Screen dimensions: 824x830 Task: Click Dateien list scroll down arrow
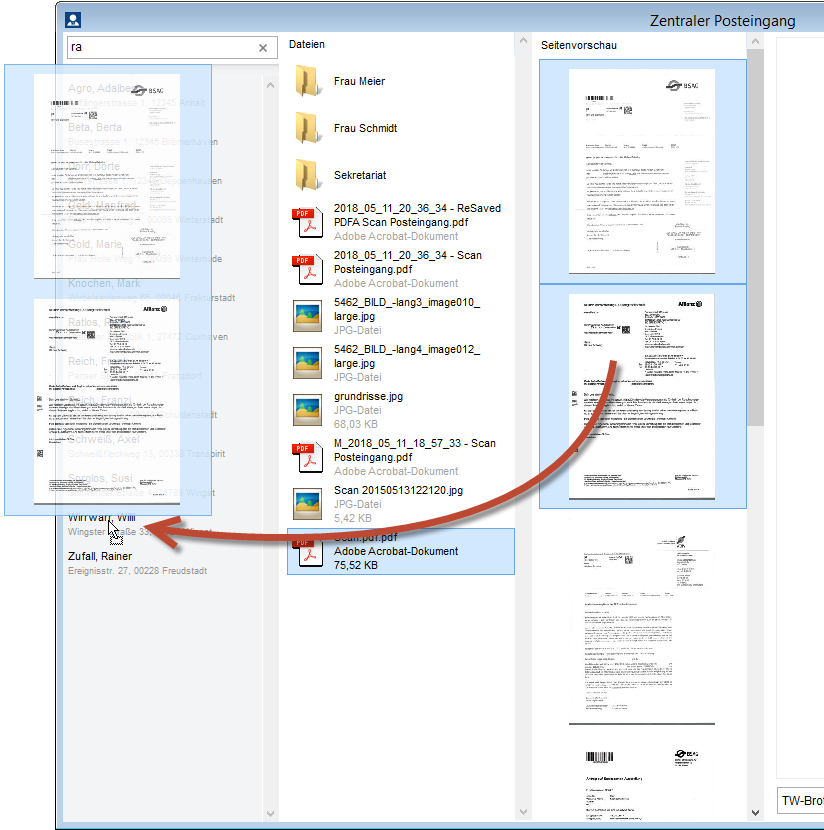click(x=523, y=812)
